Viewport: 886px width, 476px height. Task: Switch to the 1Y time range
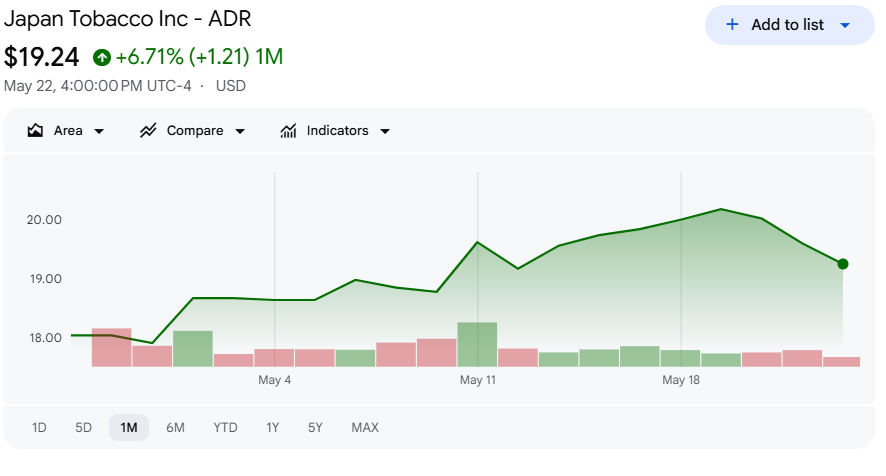coord(272,427)
